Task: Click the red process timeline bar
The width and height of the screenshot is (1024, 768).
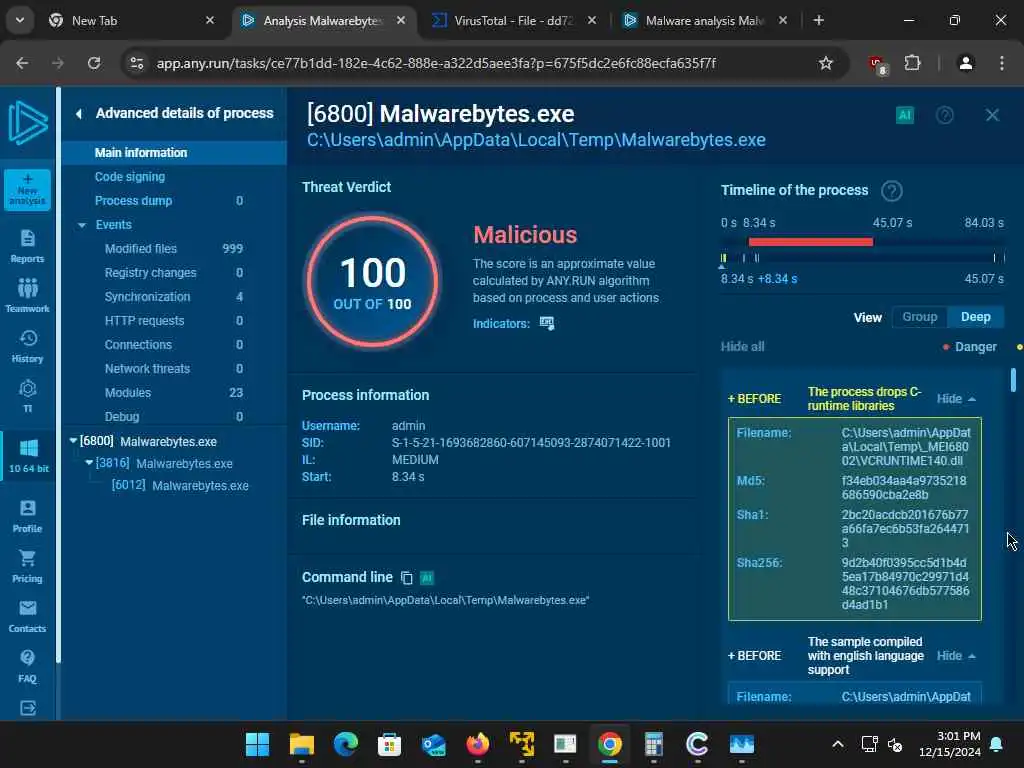Action: [x=810, y=242]
